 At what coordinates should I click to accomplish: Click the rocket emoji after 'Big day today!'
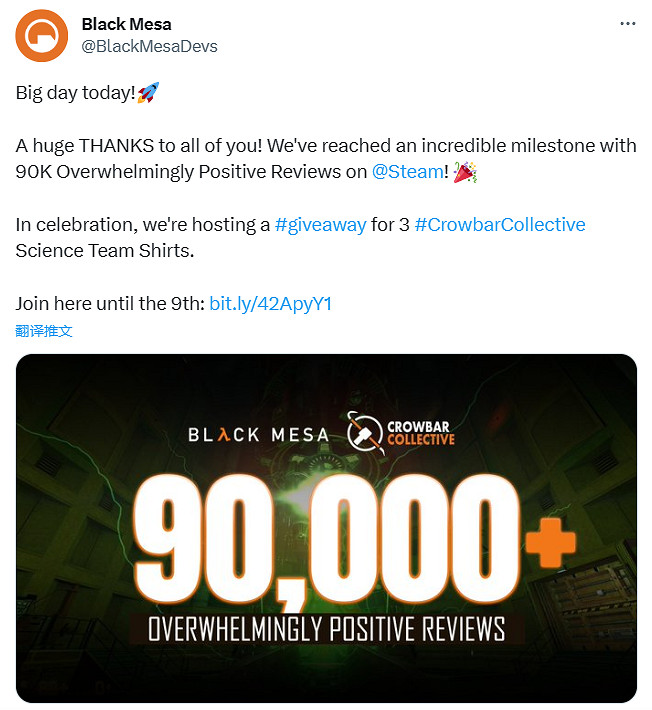click(x=149, y=92)
